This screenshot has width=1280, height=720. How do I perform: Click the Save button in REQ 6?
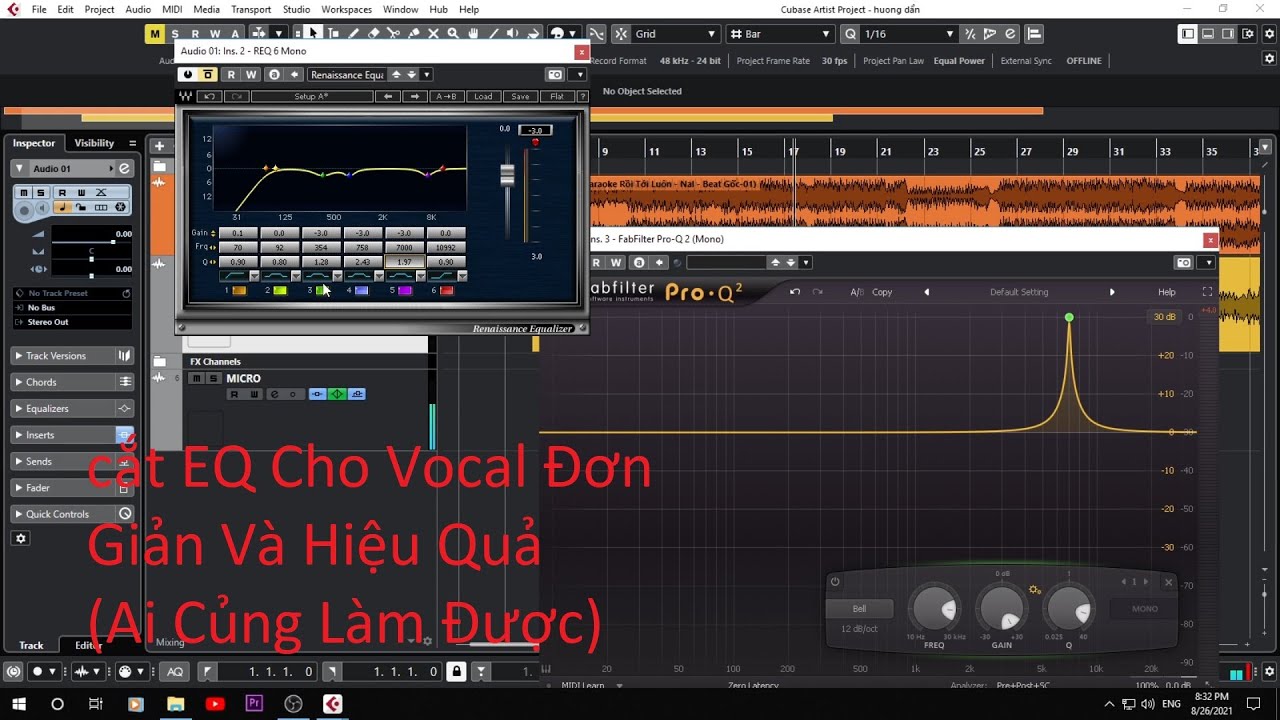click(520, 96)
